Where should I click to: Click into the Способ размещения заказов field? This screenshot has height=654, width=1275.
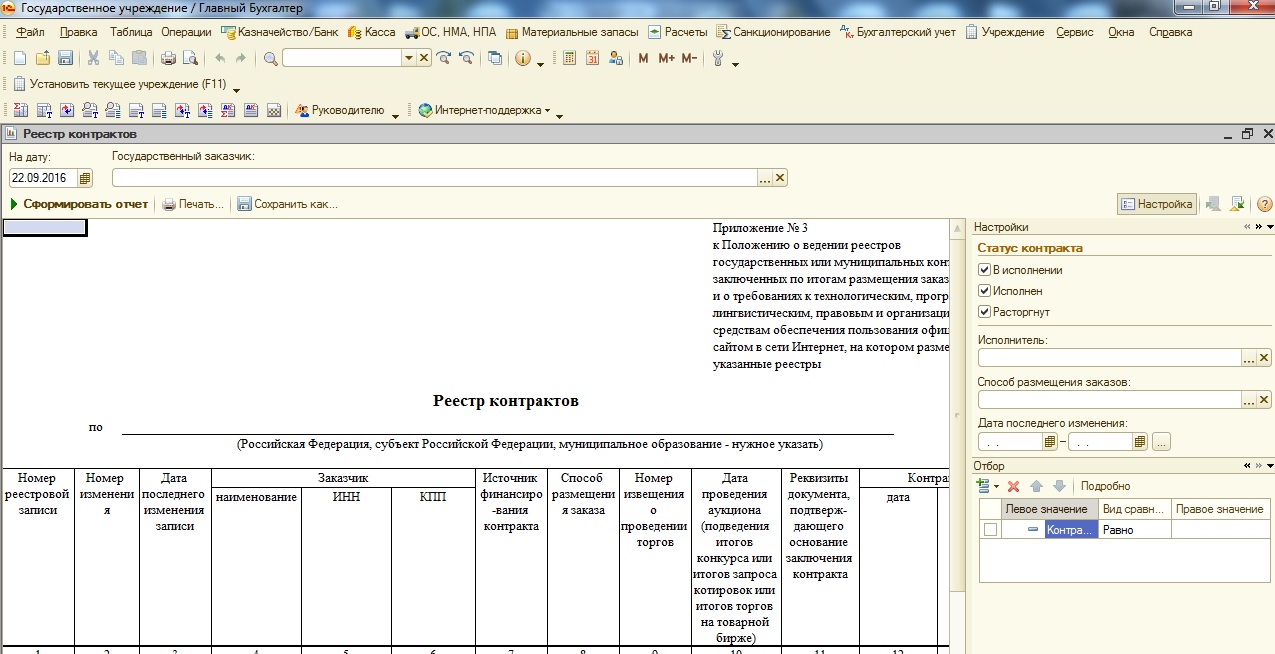pos(1108,400)
